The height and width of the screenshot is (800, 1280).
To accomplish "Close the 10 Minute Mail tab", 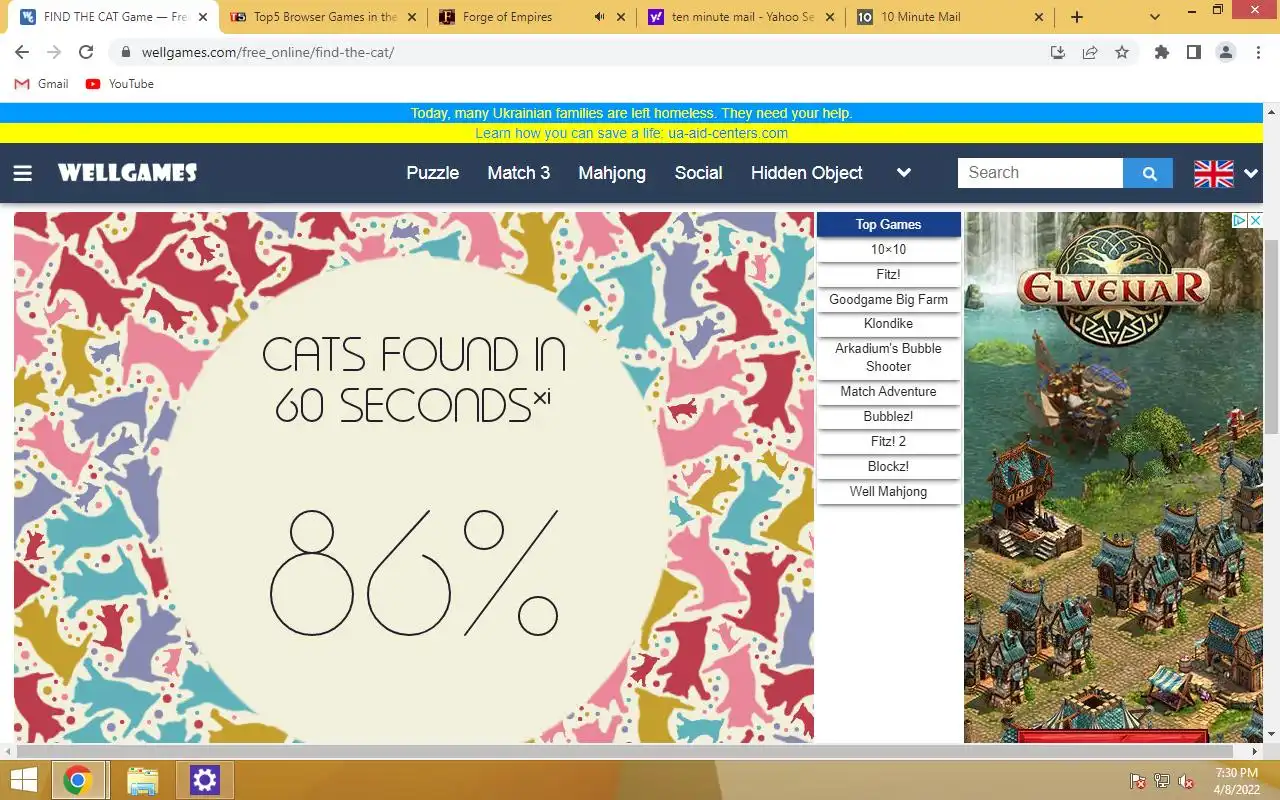I will click(1038, 17).
